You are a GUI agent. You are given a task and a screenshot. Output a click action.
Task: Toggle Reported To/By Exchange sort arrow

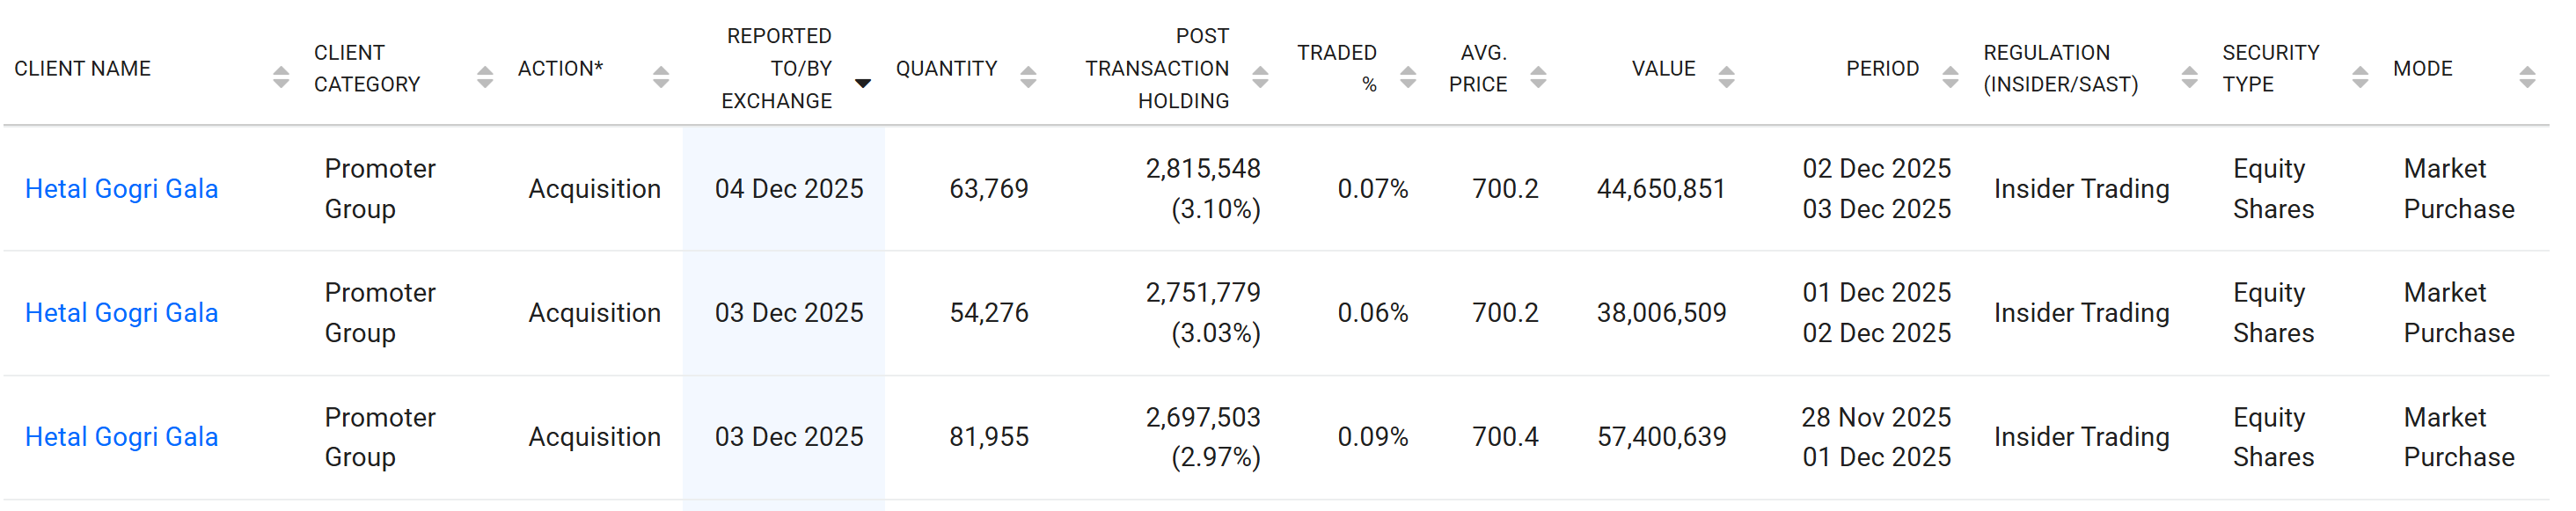[x=863, y=83]
